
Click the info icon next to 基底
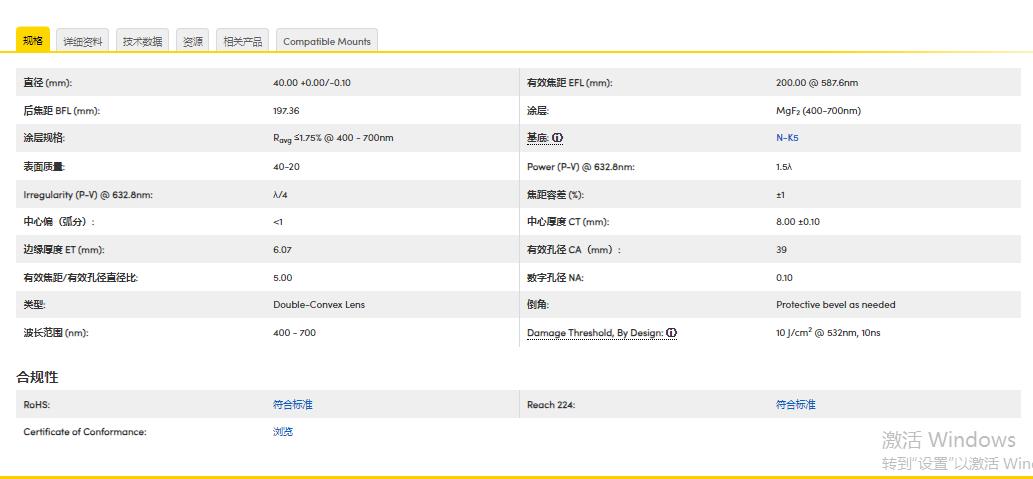(x=558, y=138)
